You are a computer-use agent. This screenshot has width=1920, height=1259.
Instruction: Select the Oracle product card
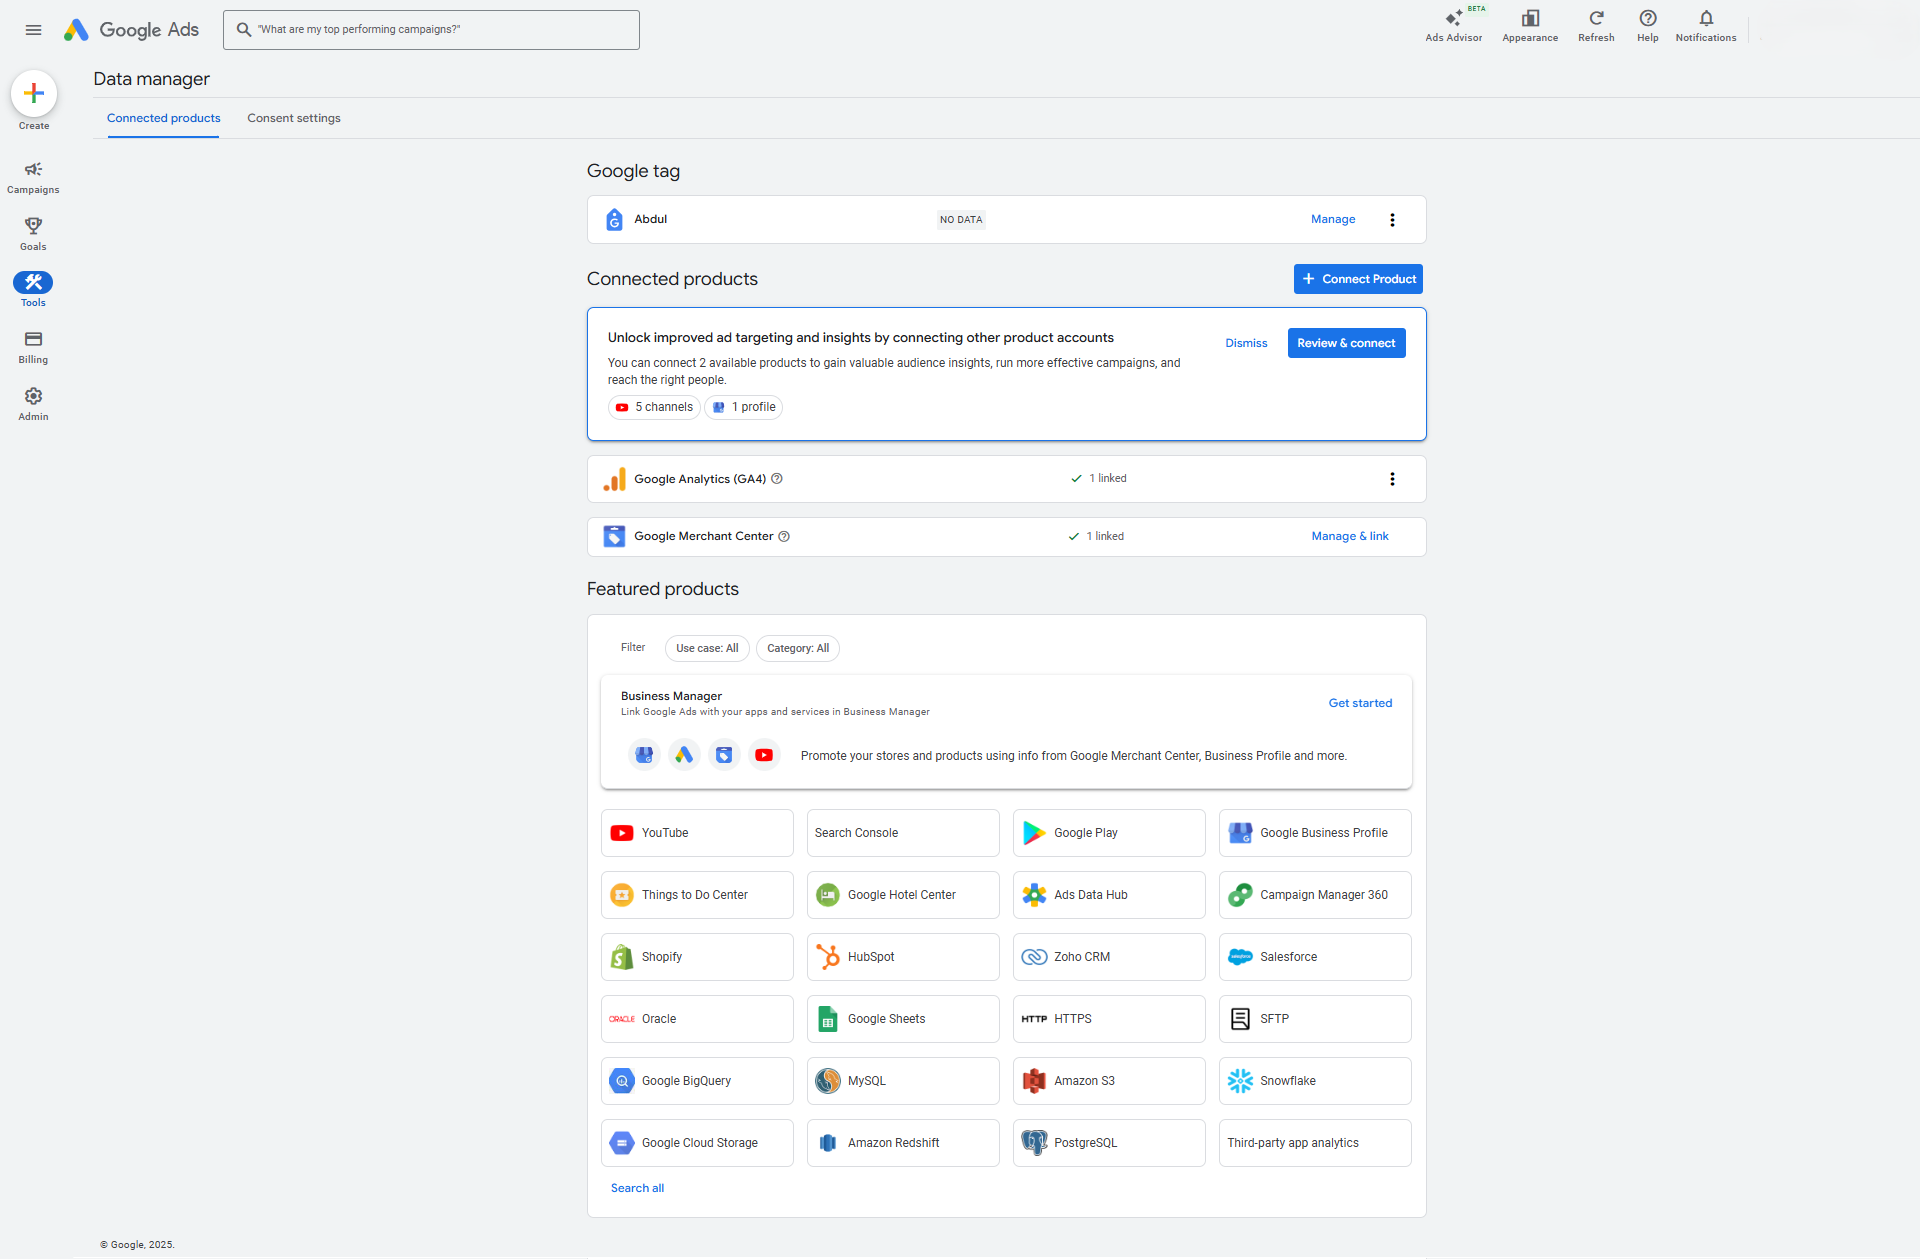click(697, 1019)
